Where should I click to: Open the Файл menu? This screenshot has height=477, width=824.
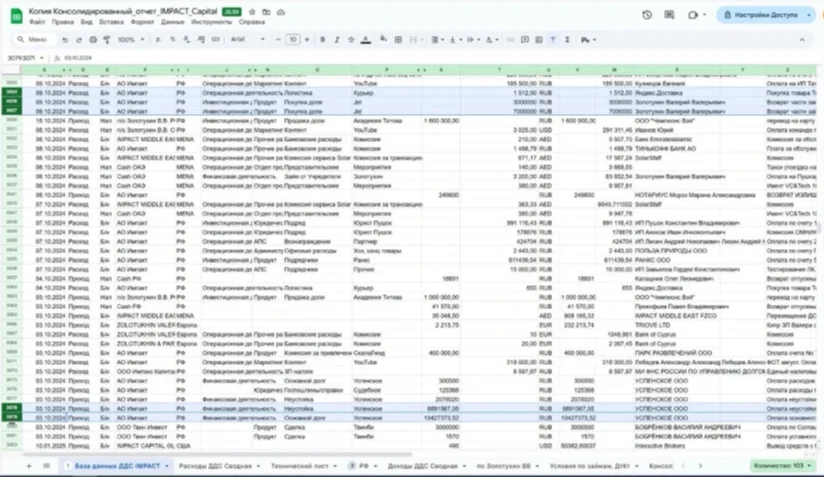(37, 22)
